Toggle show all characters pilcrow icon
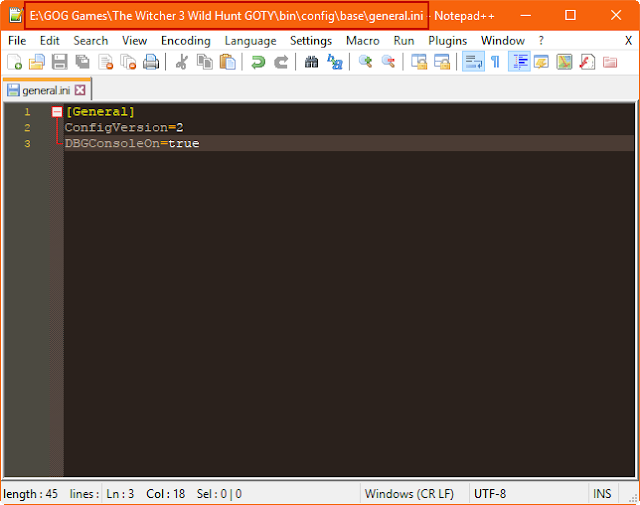The width and height of the screenshot is (640, 505). (496, 62)
